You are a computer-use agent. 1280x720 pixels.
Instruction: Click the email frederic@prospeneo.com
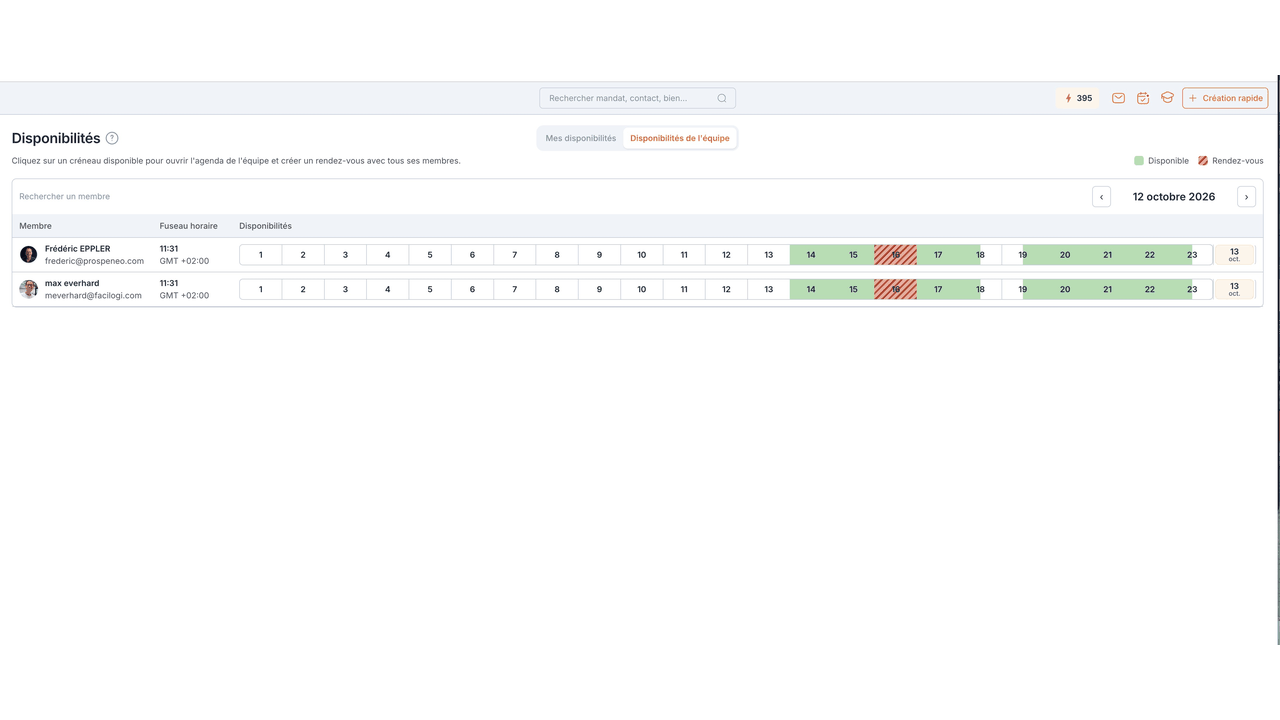(x=94, y=261)
